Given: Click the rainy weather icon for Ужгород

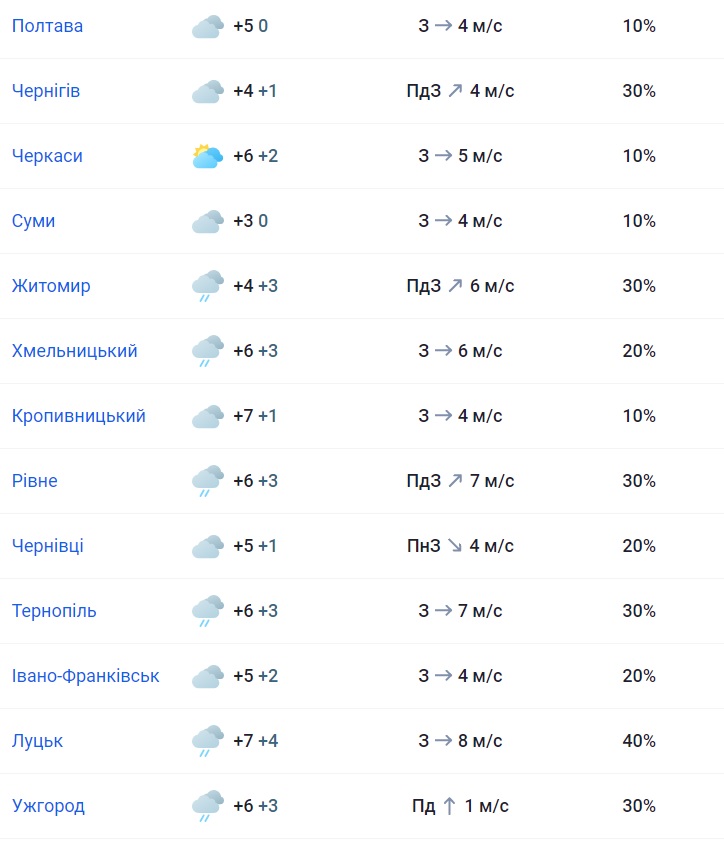Looking at the screenshot, I should point(207,807).
